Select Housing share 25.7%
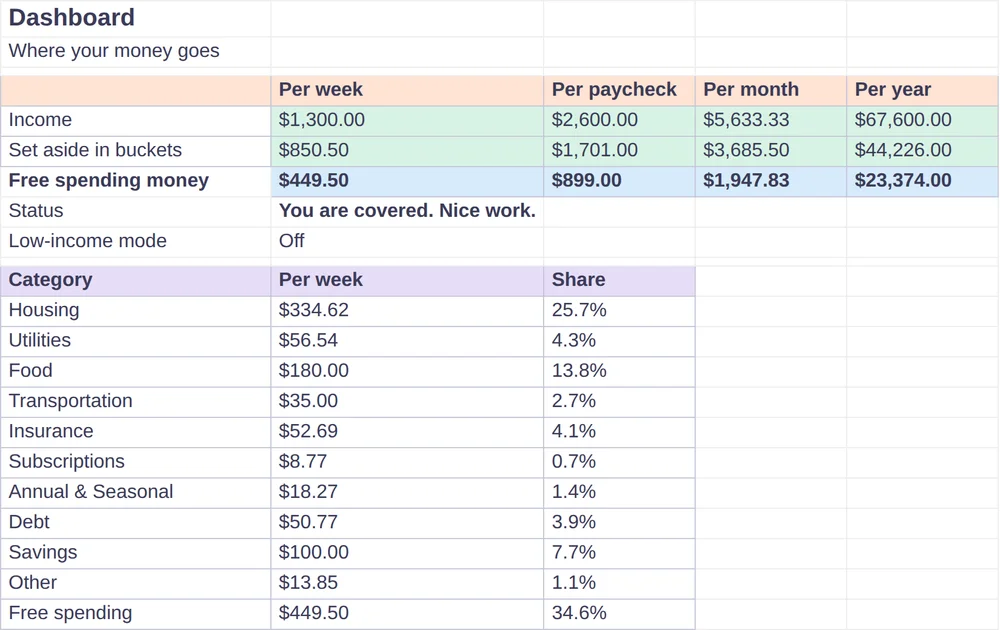 (619, 311)
